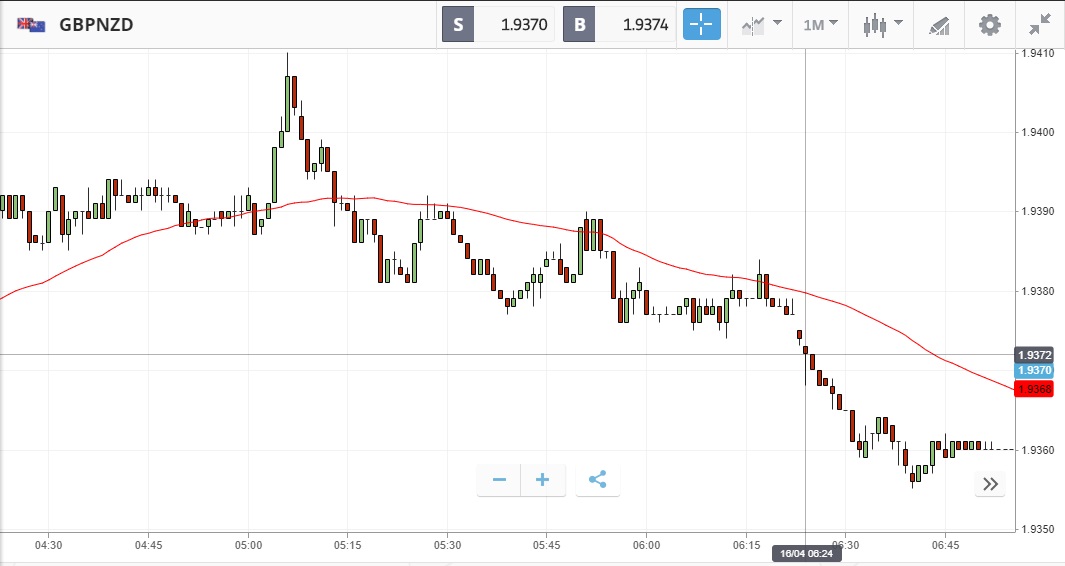
Task: Click the GBPNZD flag icon
Action: pyautogui.click(x=31, y=25)
